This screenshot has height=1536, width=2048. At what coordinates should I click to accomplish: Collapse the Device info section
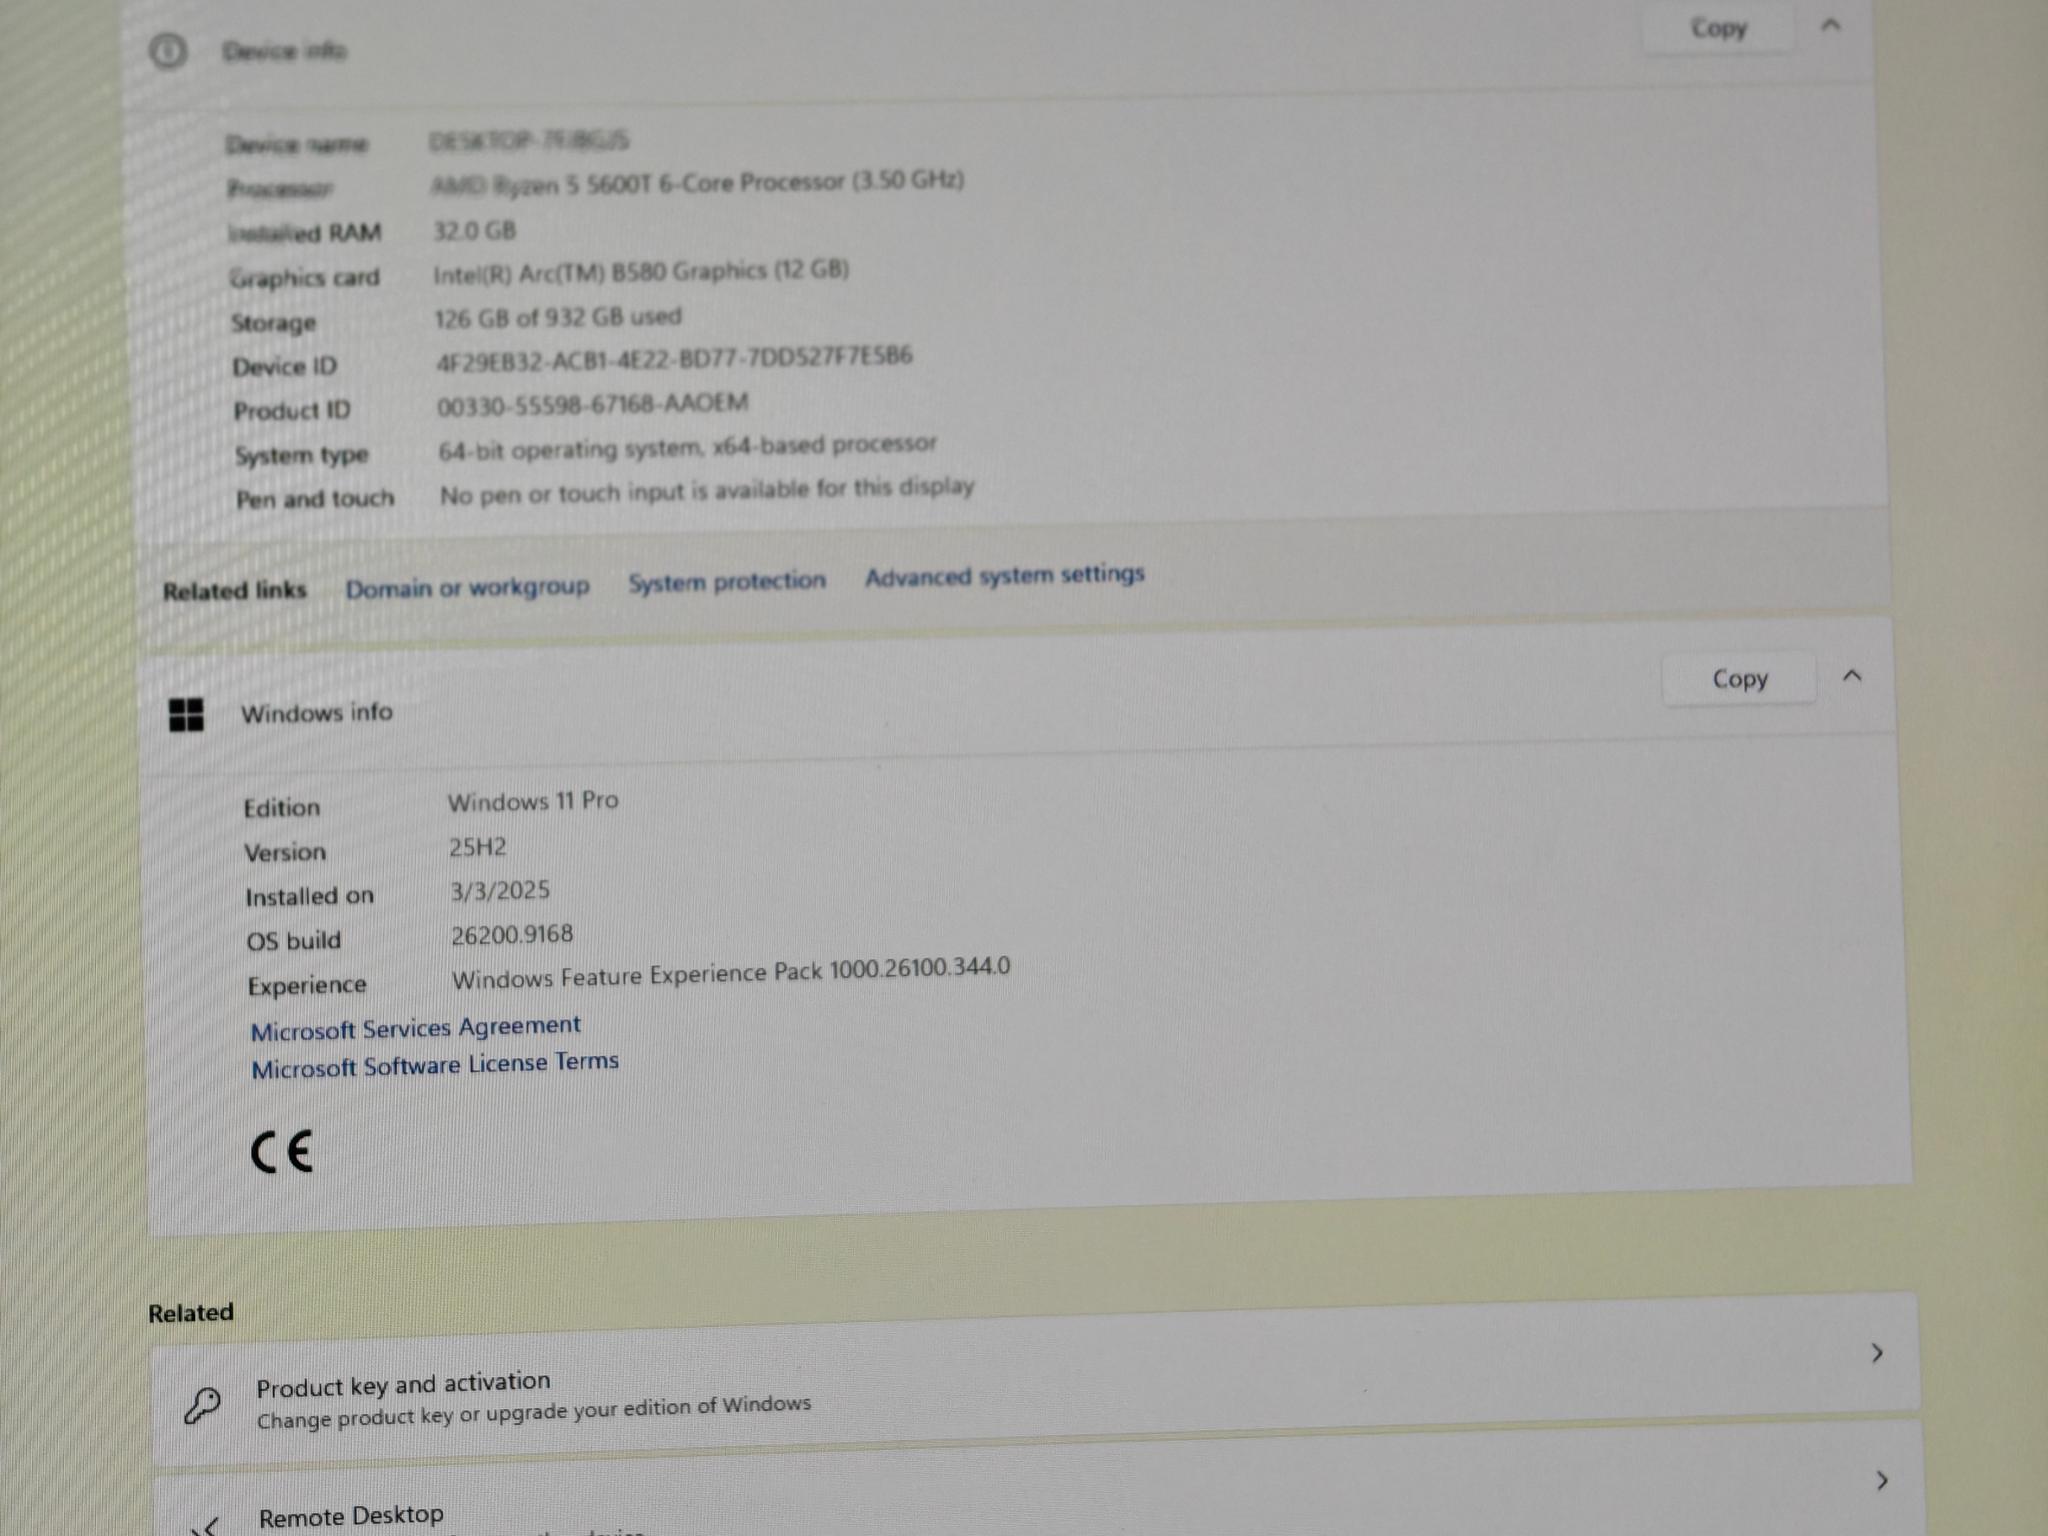tap(1831, 26)
